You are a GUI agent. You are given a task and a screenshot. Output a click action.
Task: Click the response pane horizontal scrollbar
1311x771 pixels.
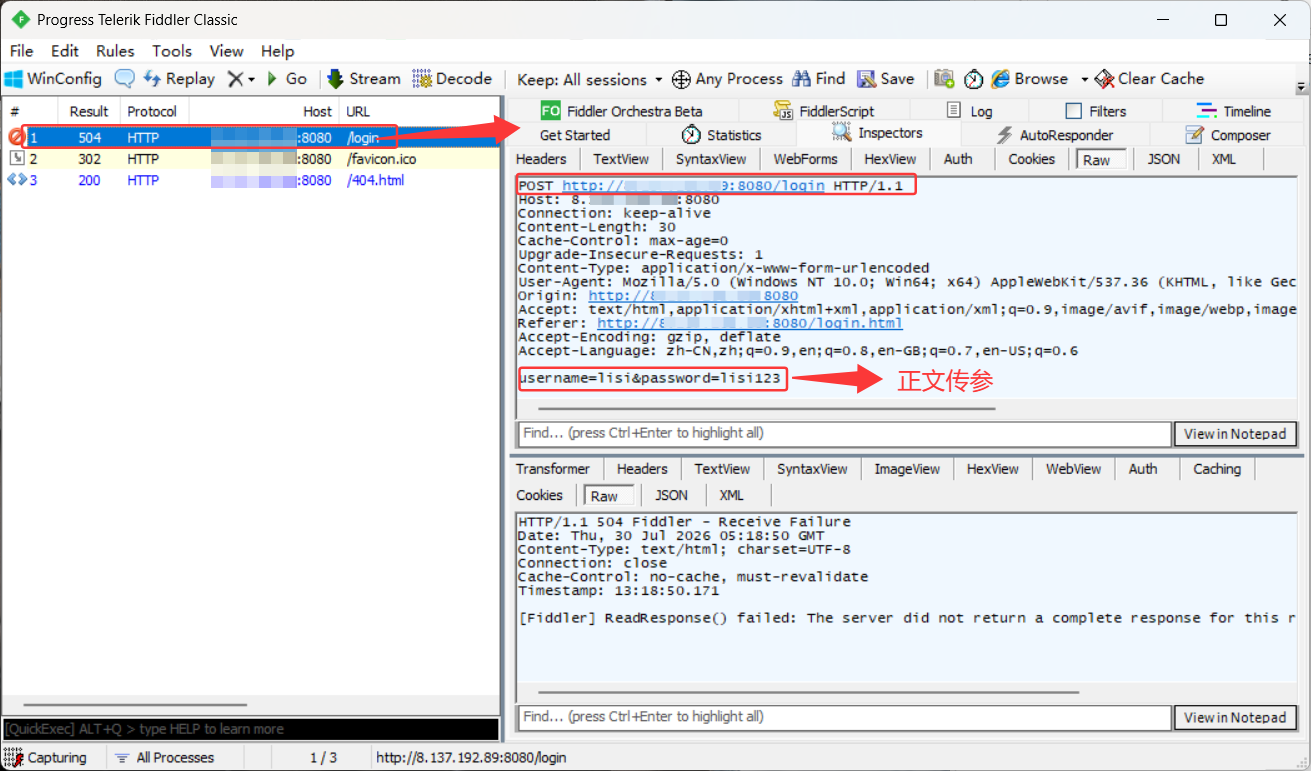pos(809,692)
